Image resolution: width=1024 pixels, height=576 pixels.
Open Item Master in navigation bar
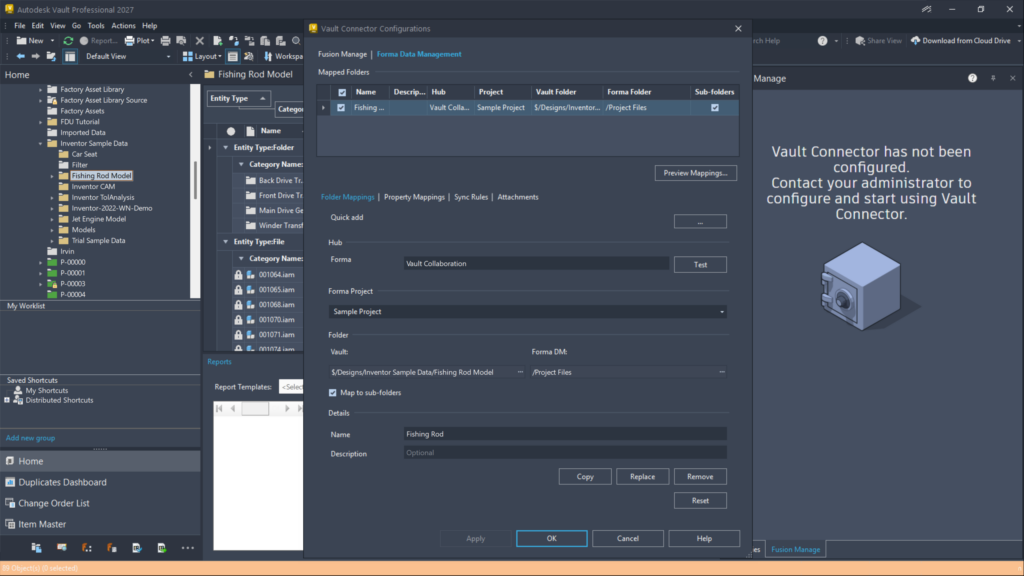(100, 524)
